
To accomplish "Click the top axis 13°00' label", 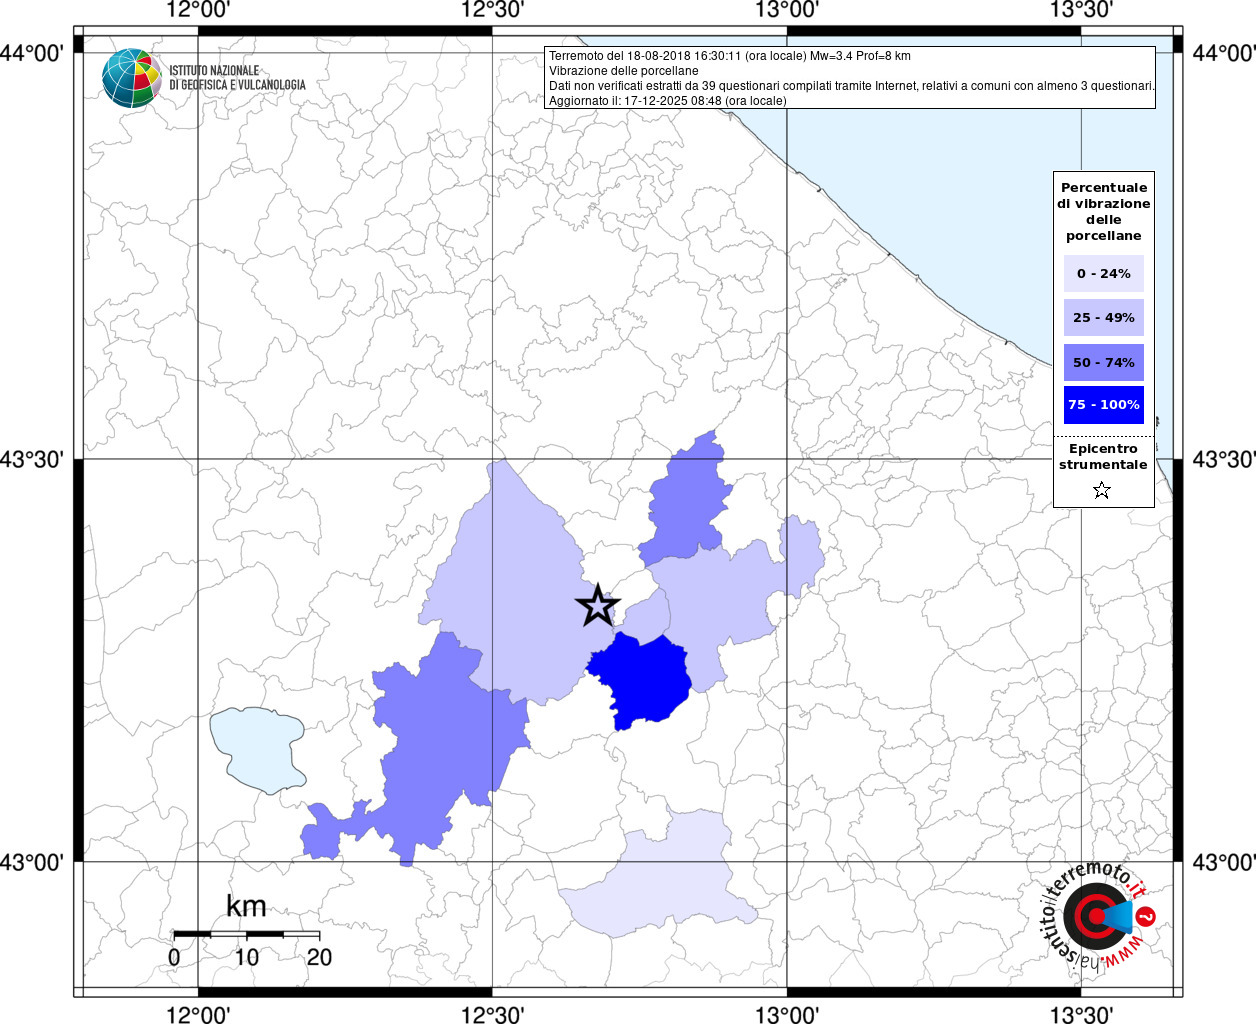I will click(787, 10).
